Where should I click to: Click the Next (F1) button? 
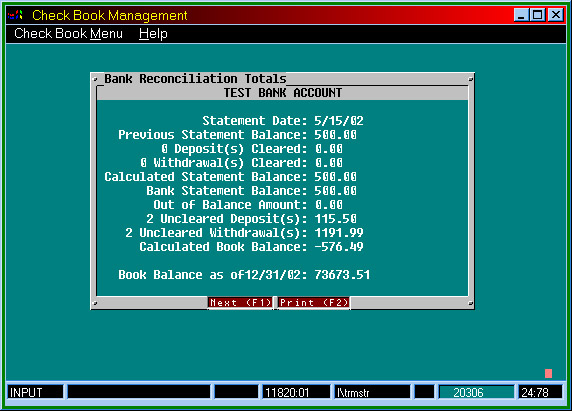[240, 303]
